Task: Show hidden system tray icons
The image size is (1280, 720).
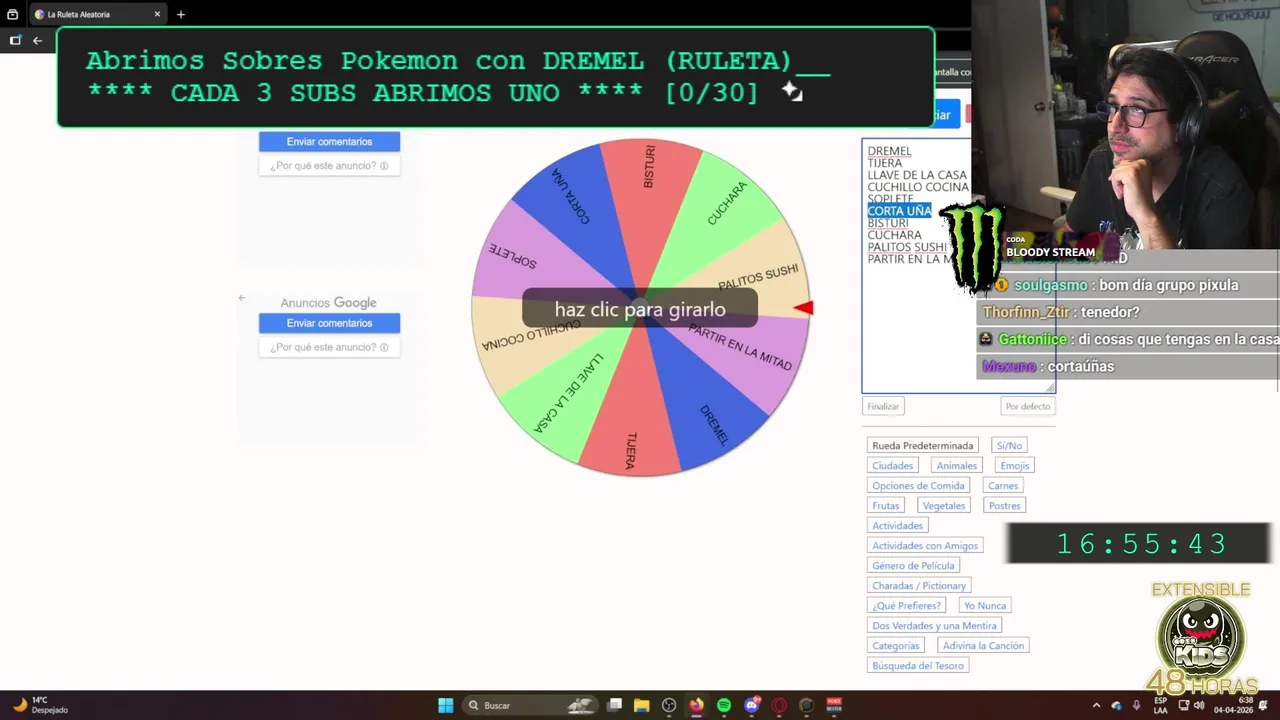Action: coord(1096,706)
